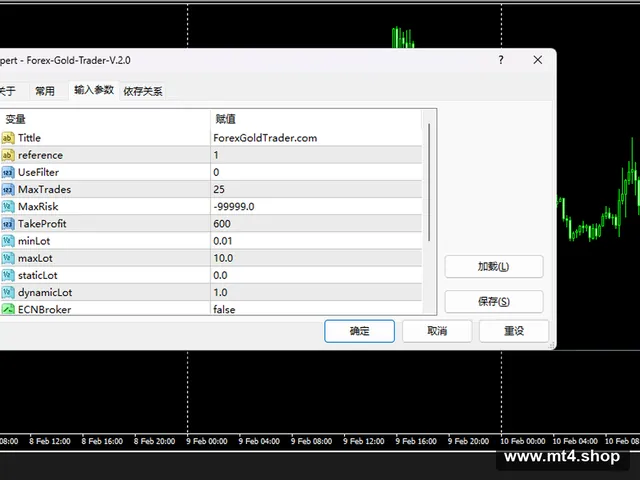Select the reference value 1
The image size is (640, 480).
(316, 155)
